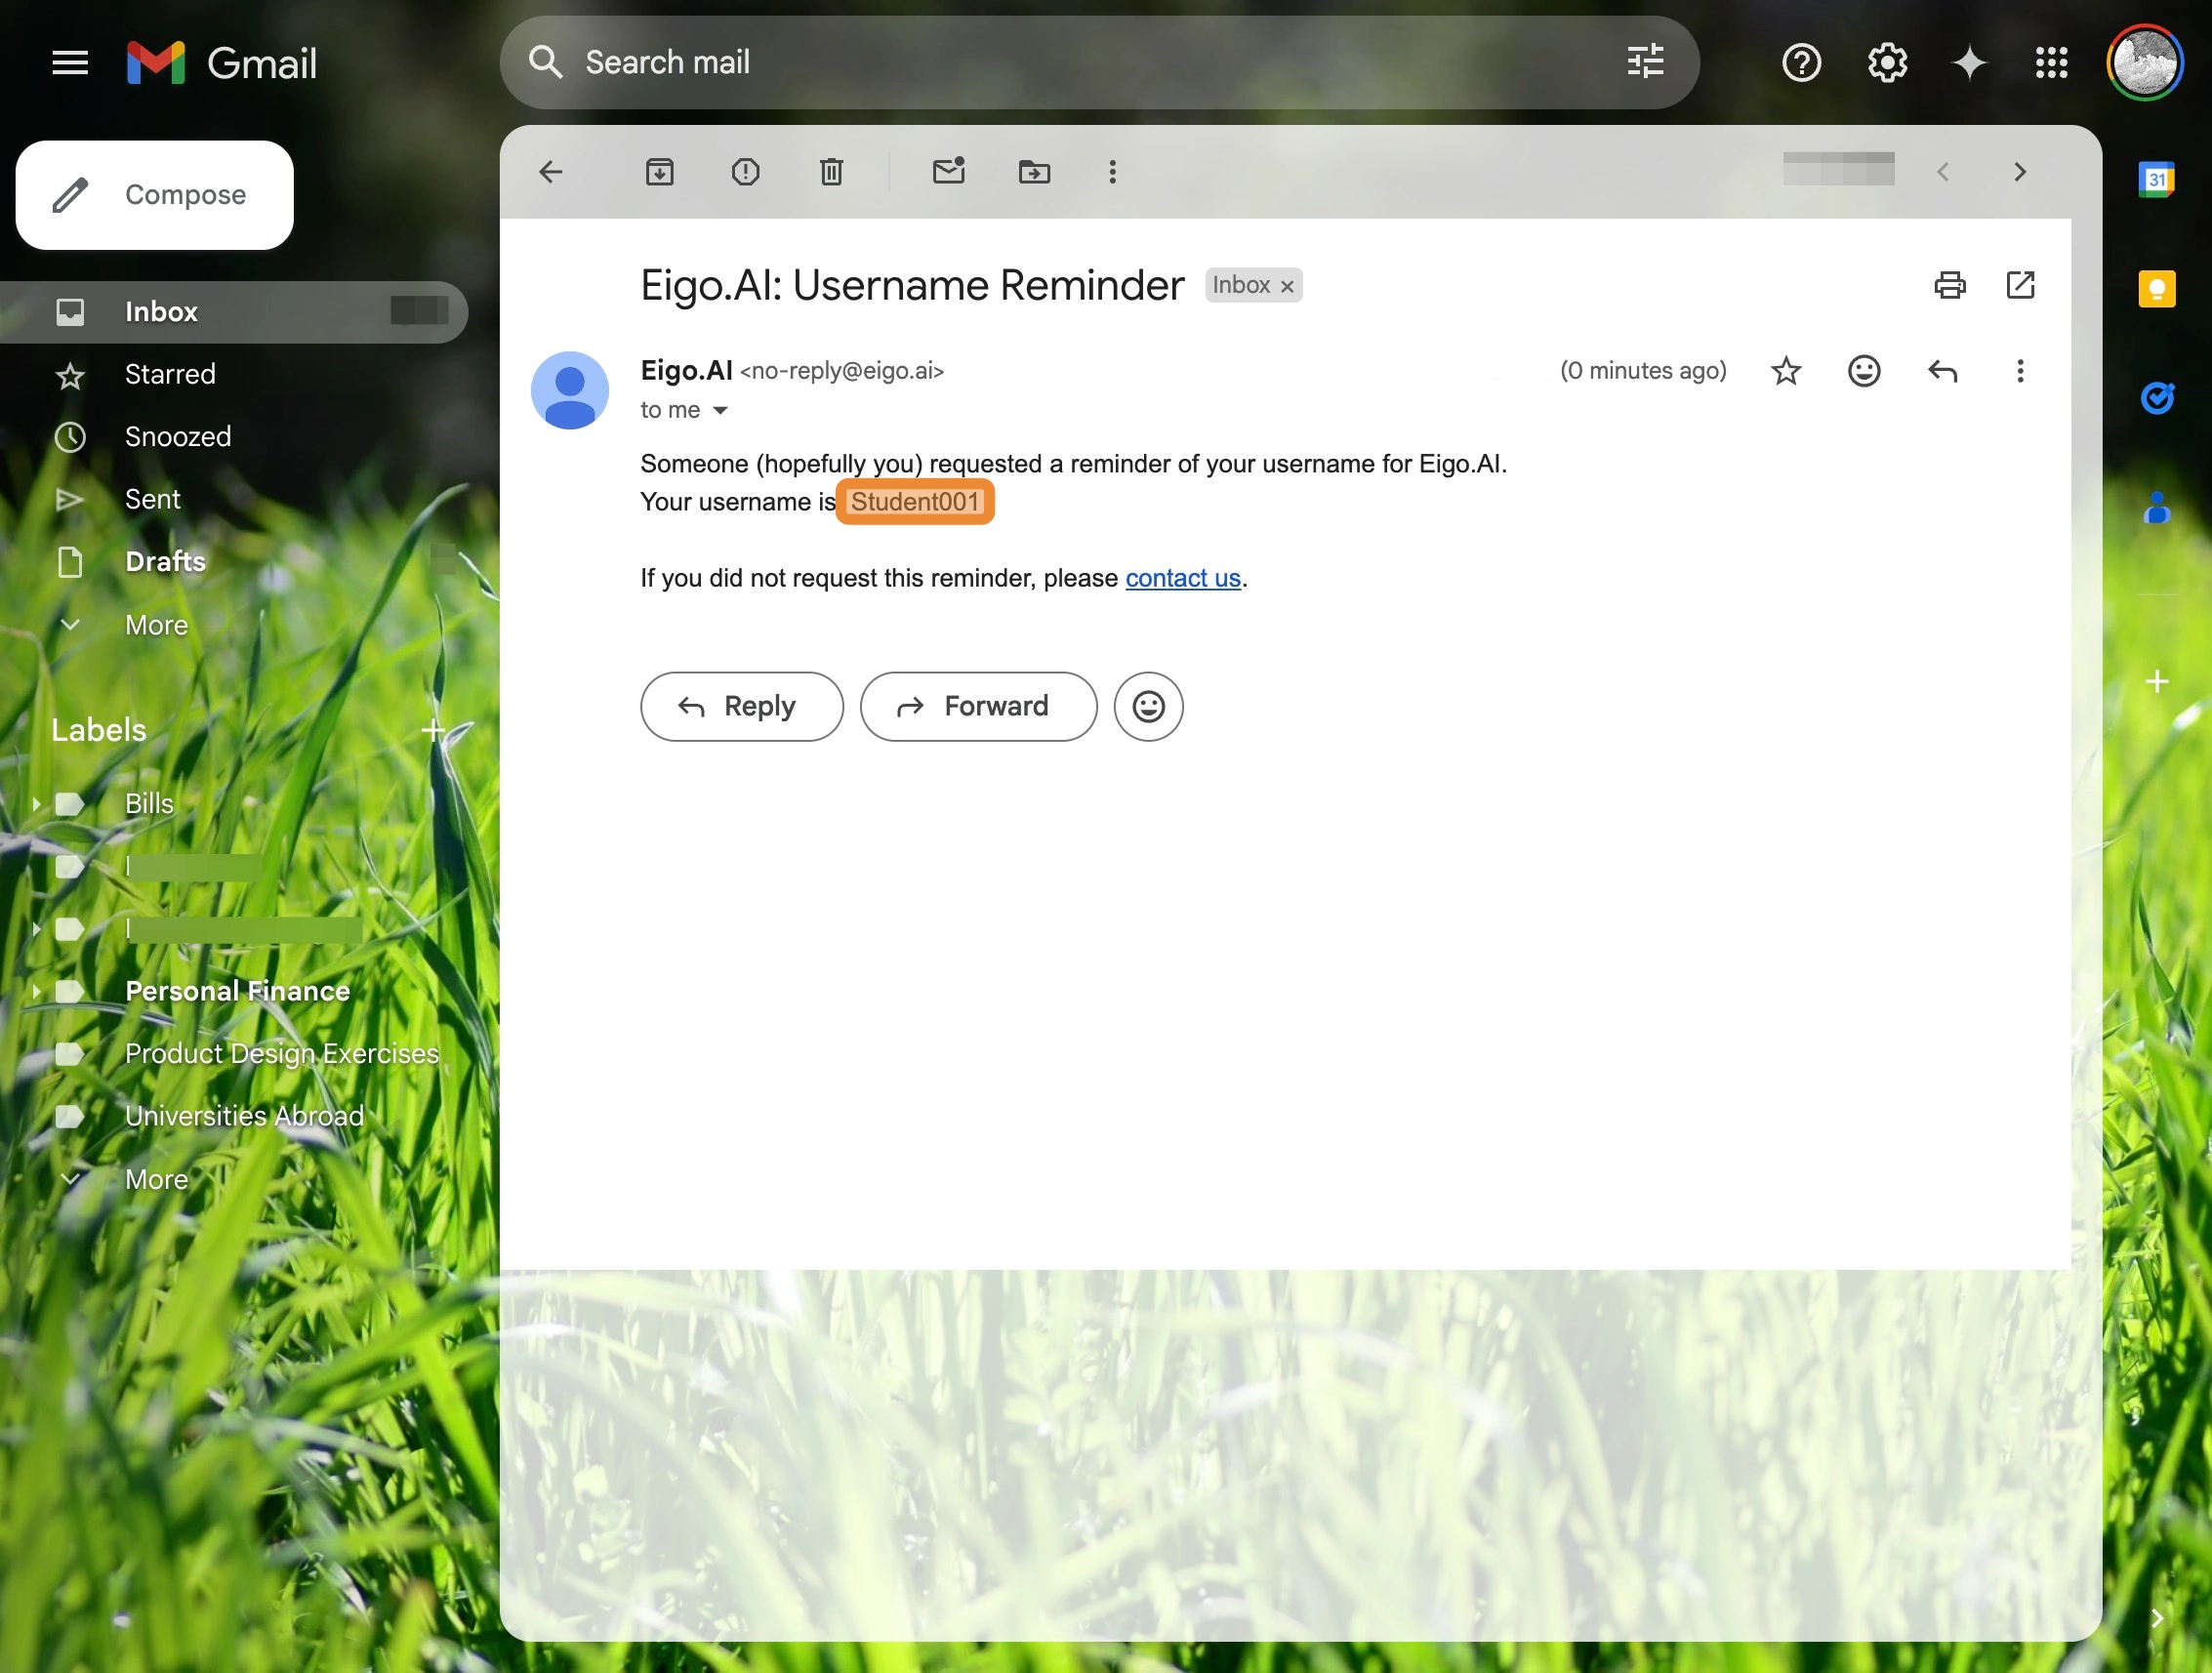This screenshot has height=1673, width=2212.
Task: Open the Inbox folder
Action: (x=232, y=312)
